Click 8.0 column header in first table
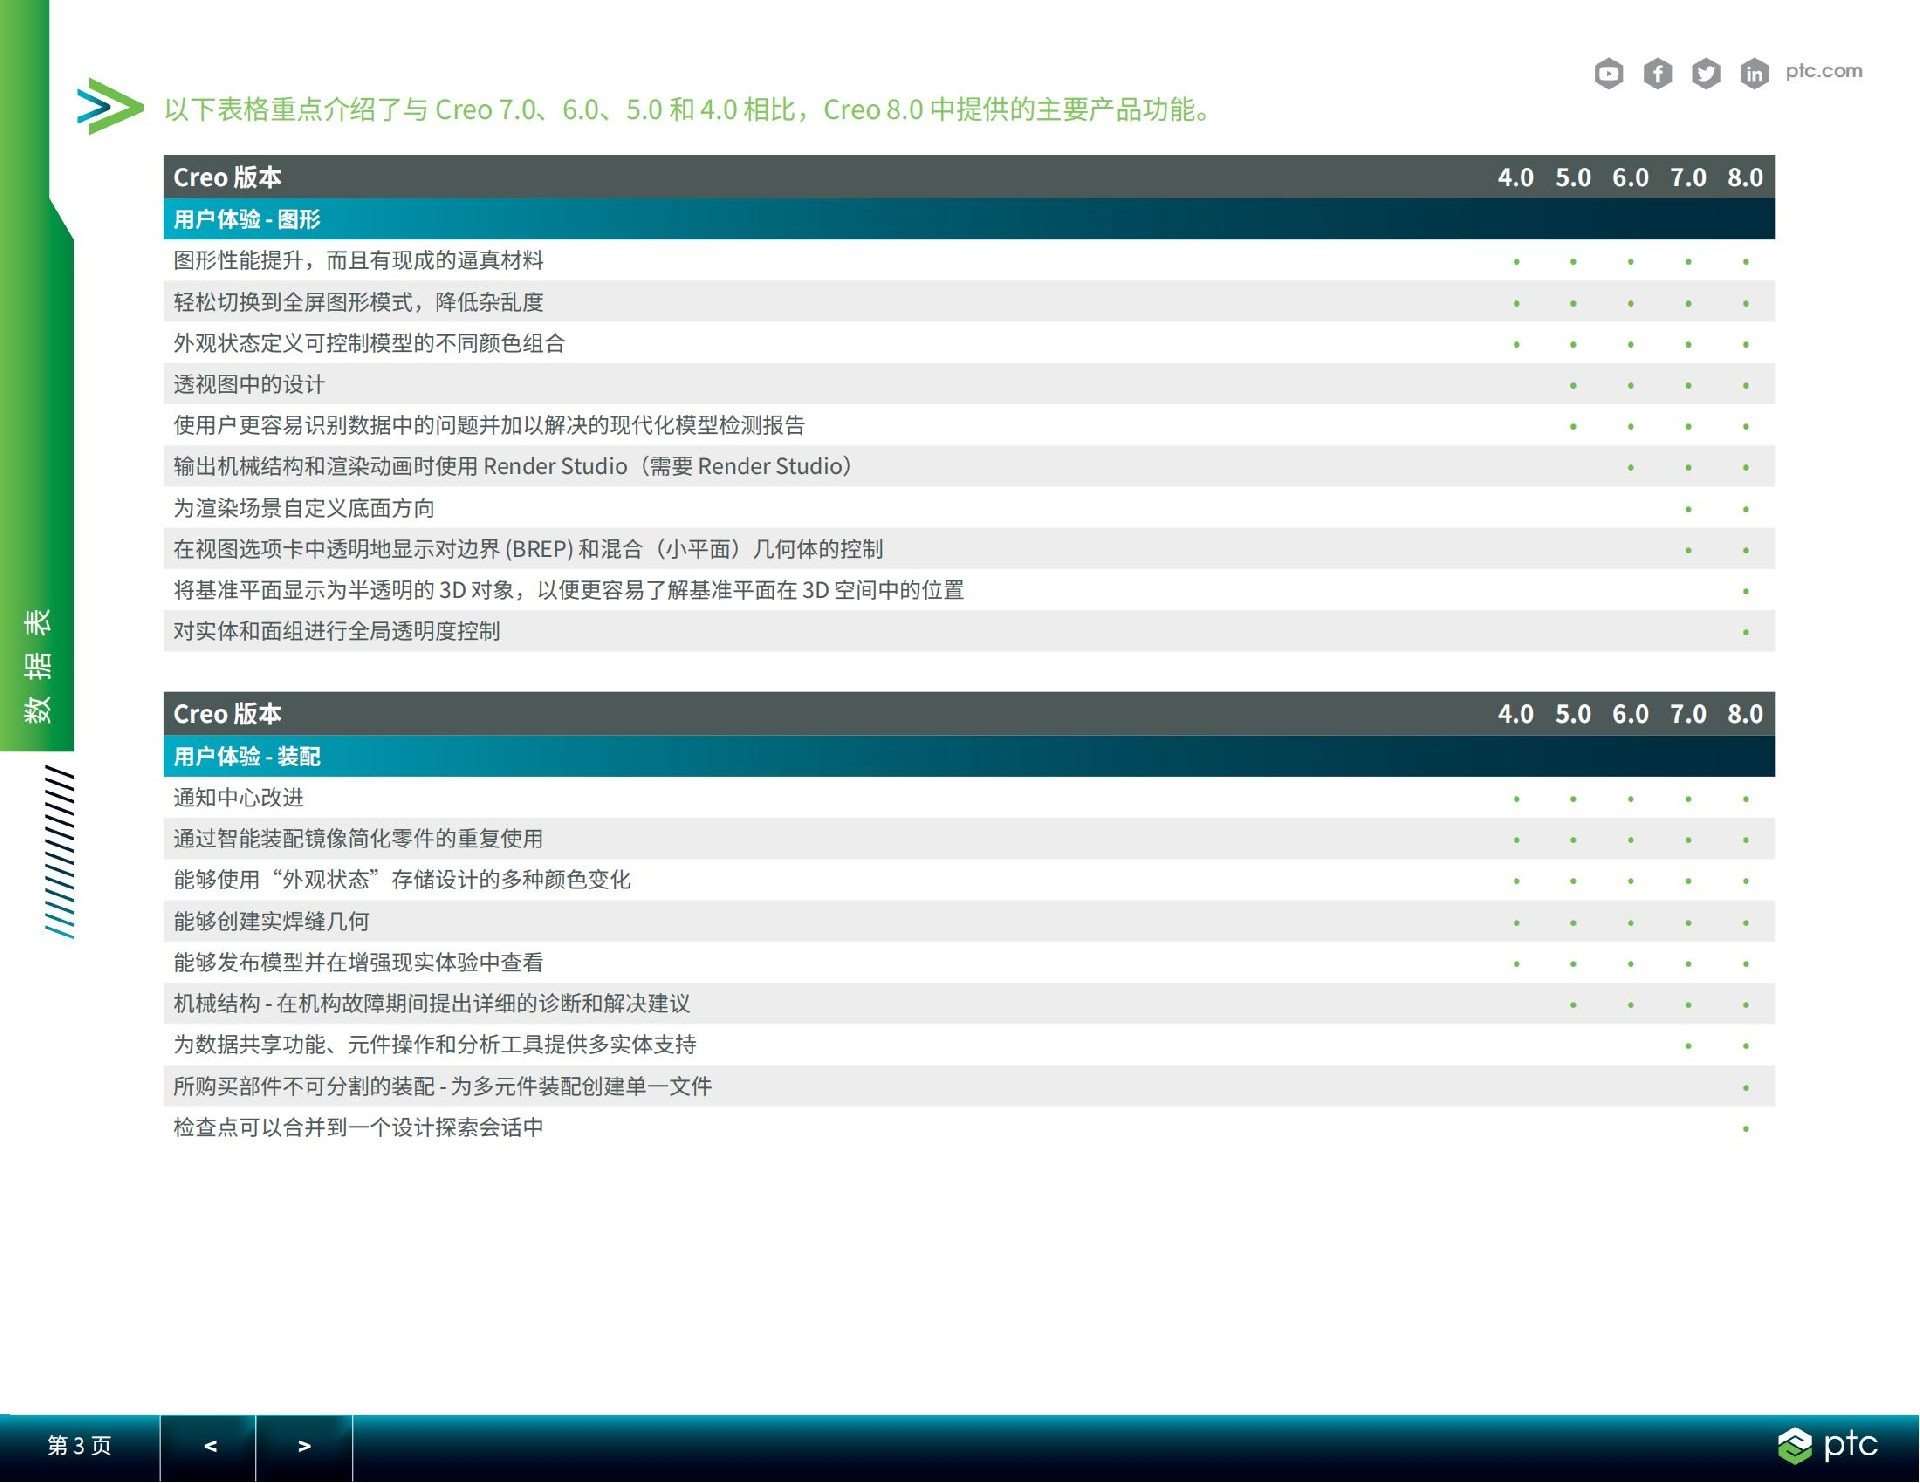The width and height of the screenshot is (1920, 1483). (1745, 177)
